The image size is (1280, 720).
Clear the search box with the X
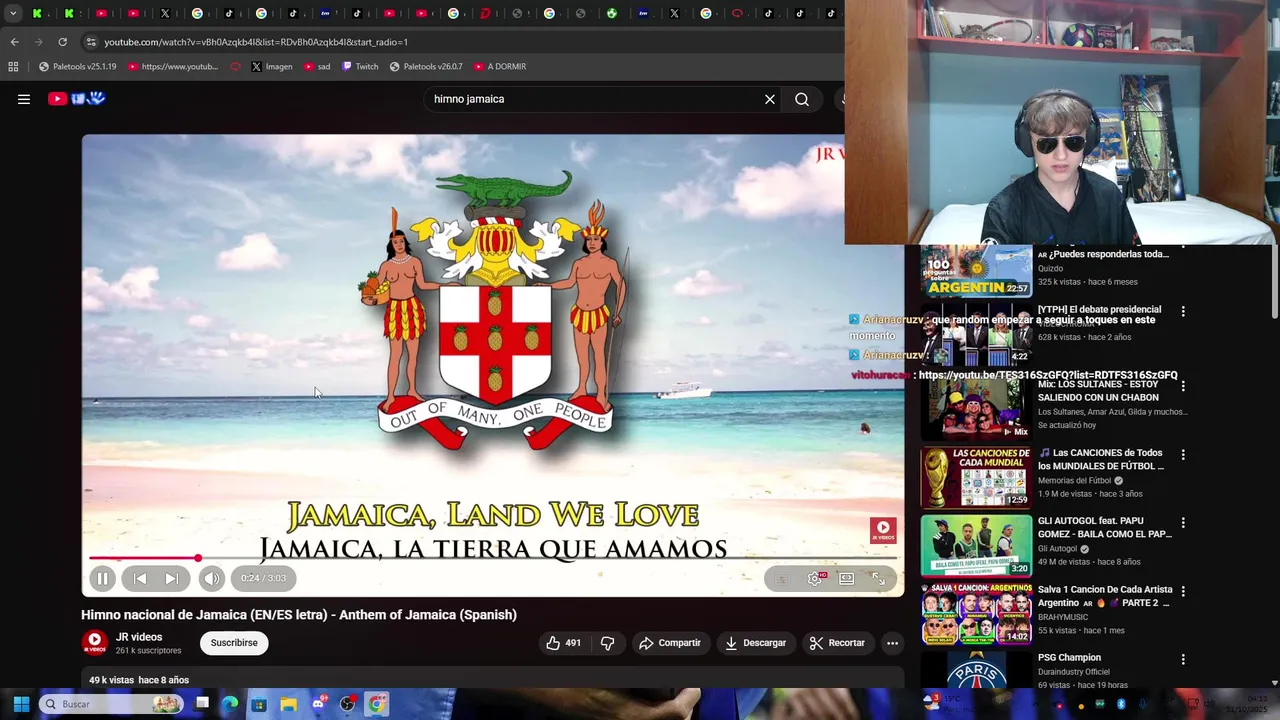[x=770, y=99]
